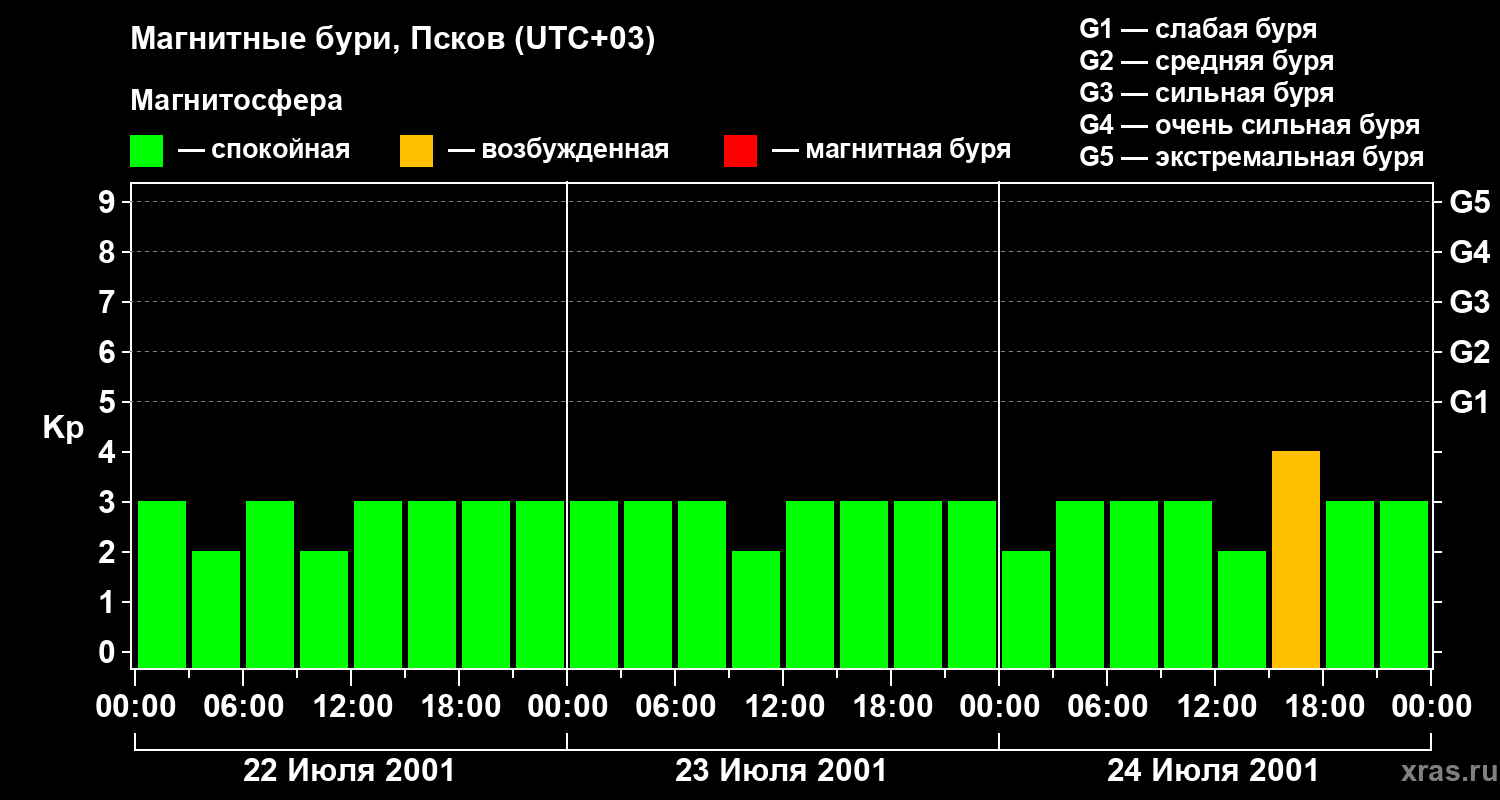Click the right-axis label 'G4'

(x=1469, y=252)
